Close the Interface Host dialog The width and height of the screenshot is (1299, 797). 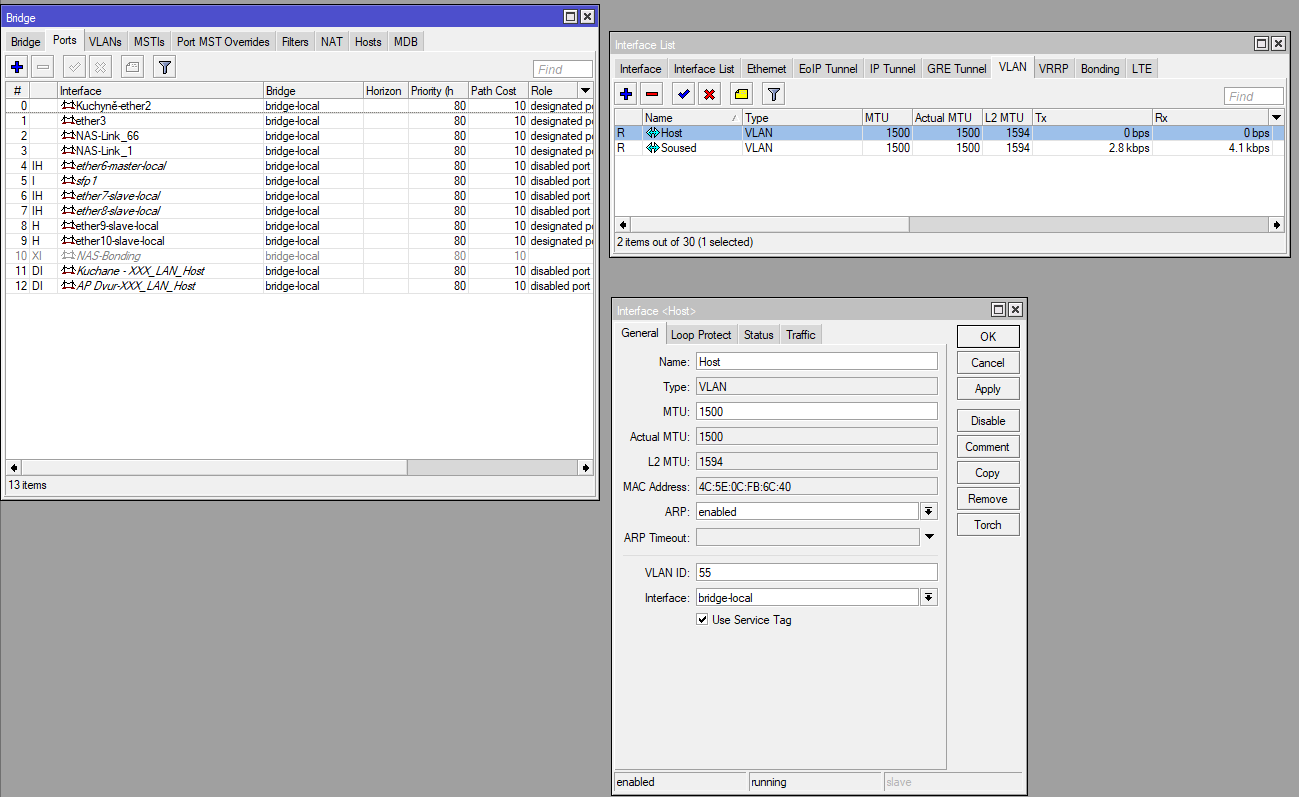[1015, 311]
